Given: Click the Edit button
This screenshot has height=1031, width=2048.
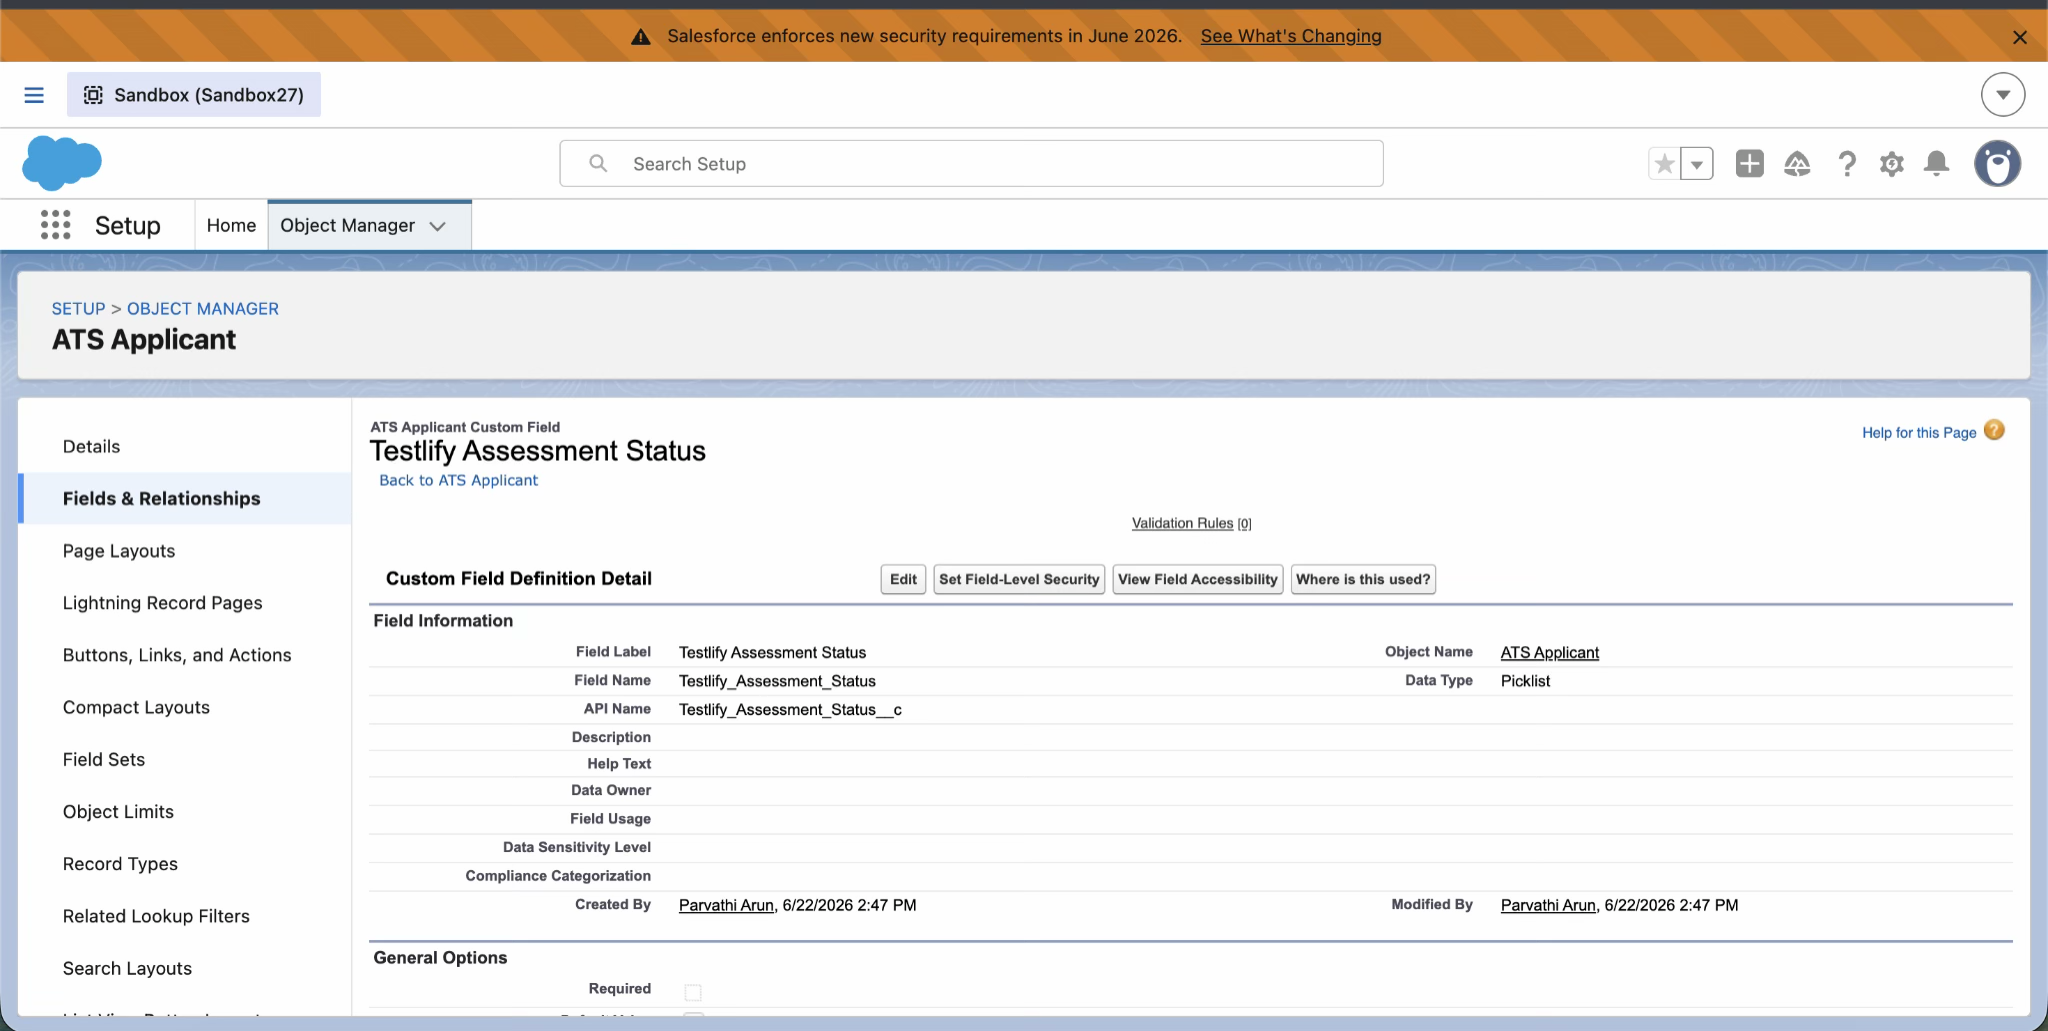Looking at the screenshot, I should tap(903, 579).
